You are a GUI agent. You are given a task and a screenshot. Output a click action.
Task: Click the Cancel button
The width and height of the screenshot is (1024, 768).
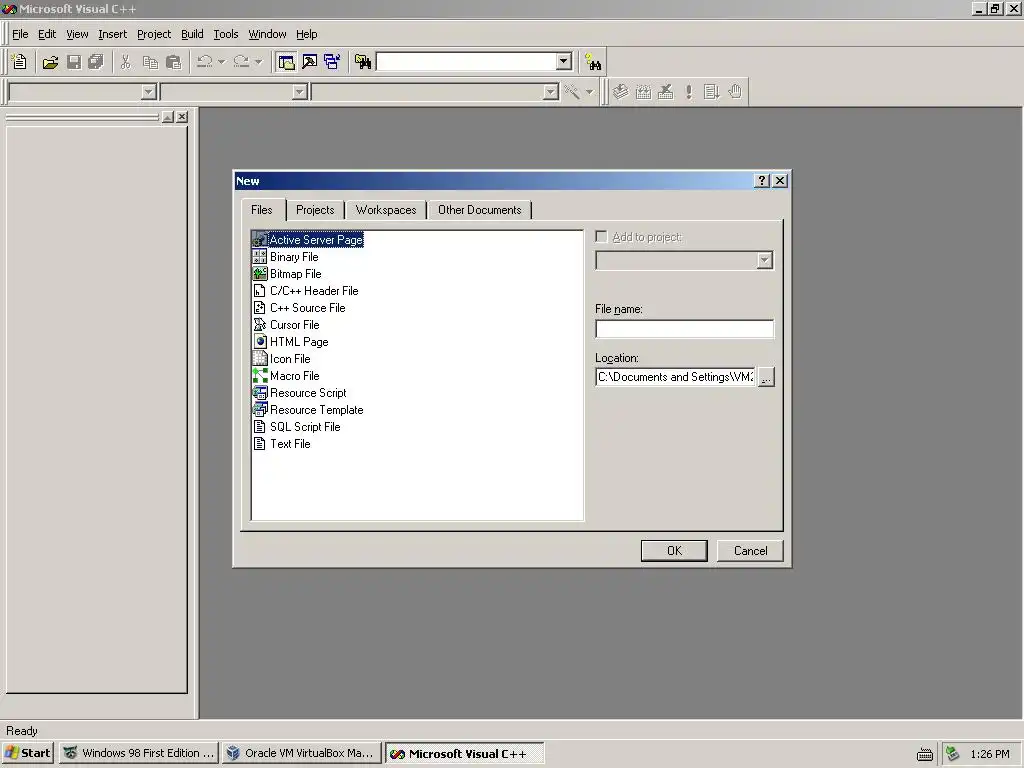click(x=750, y=551)
